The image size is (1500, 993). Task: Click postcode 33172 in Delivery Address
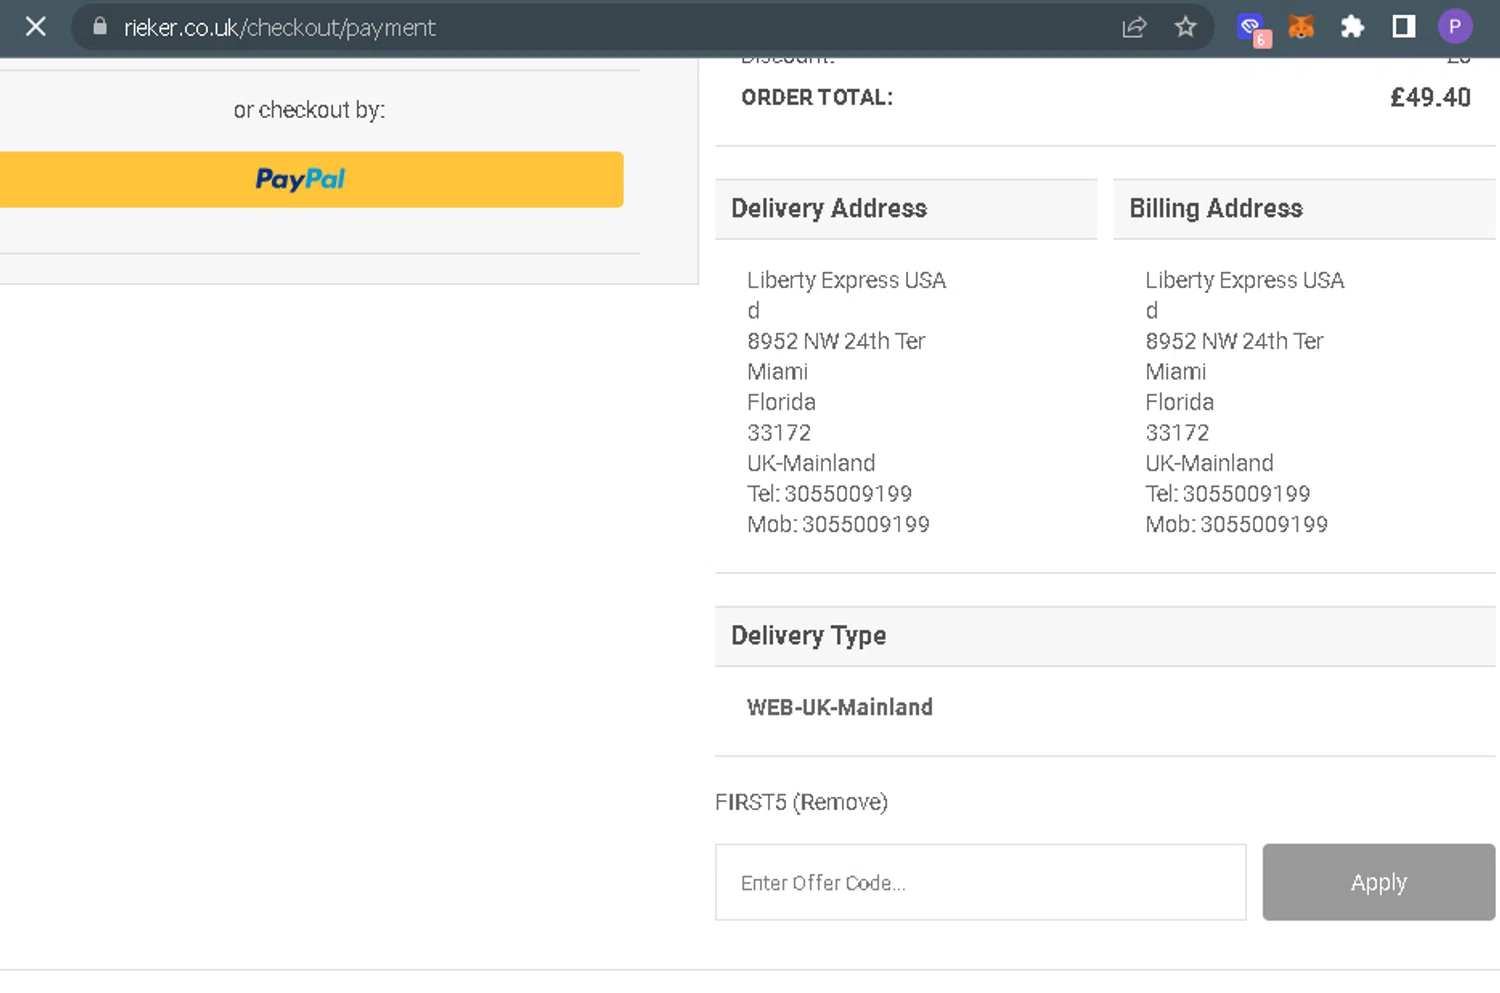pyautogui.click(x=779, y=433)
